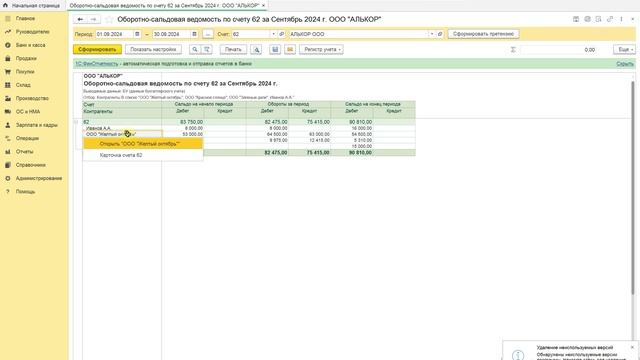Click the report's vertical scrollbar
This screenshot has width=640, height=360.
click(633, 187)
